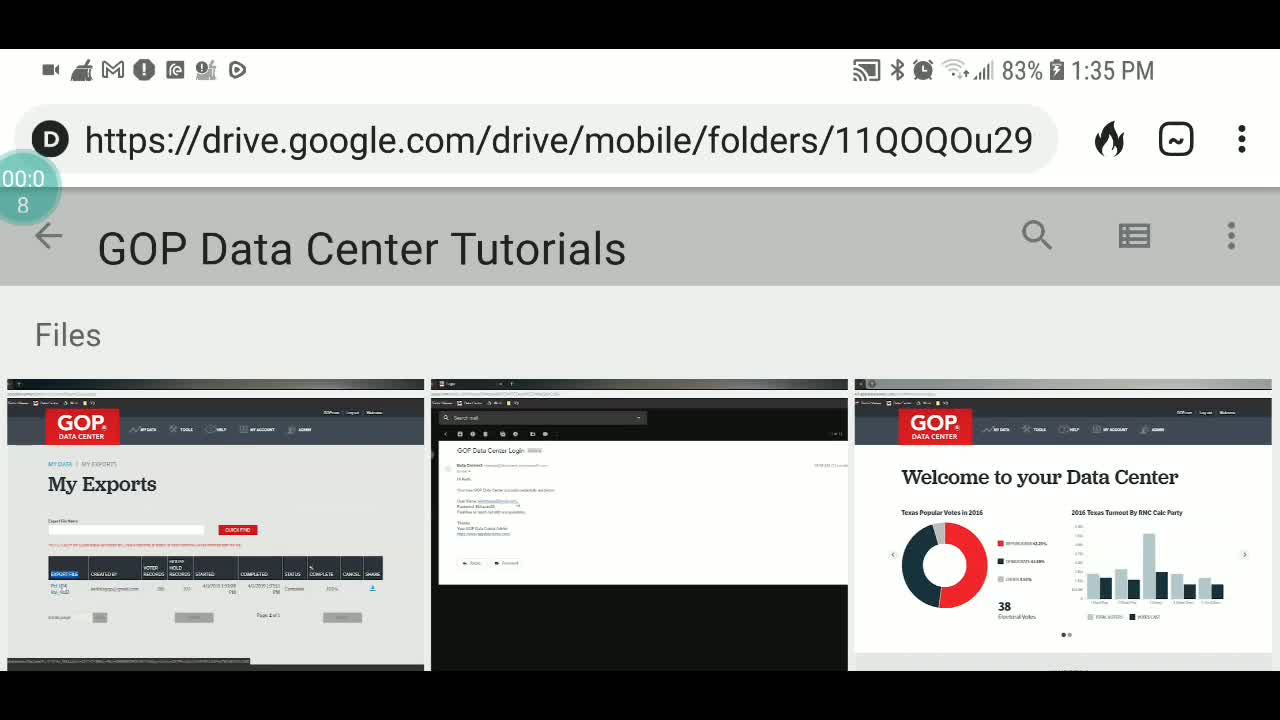
Task: Open search in the Drive folder
Action: tap(1037, 236)
